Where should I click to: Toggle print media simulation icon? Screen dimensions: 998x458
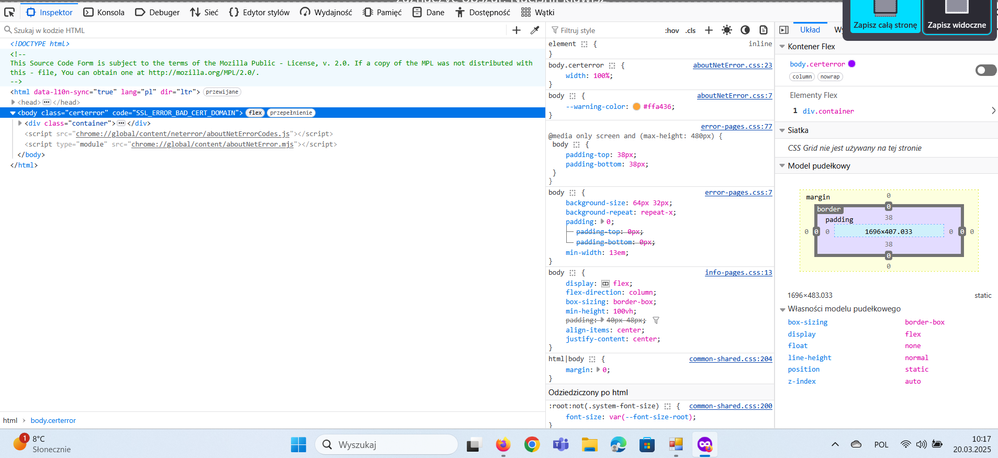click(x=763, y=30)
